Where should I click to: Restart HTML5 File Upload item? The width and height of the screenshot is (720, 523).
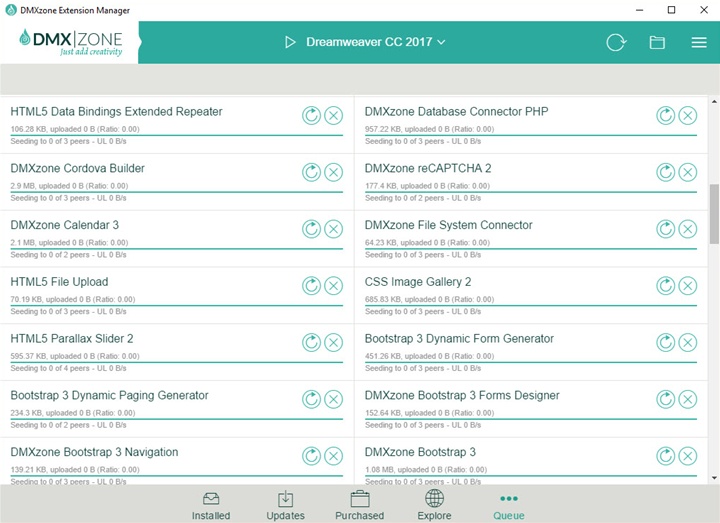pyautogui.click(x=311, y=286)
